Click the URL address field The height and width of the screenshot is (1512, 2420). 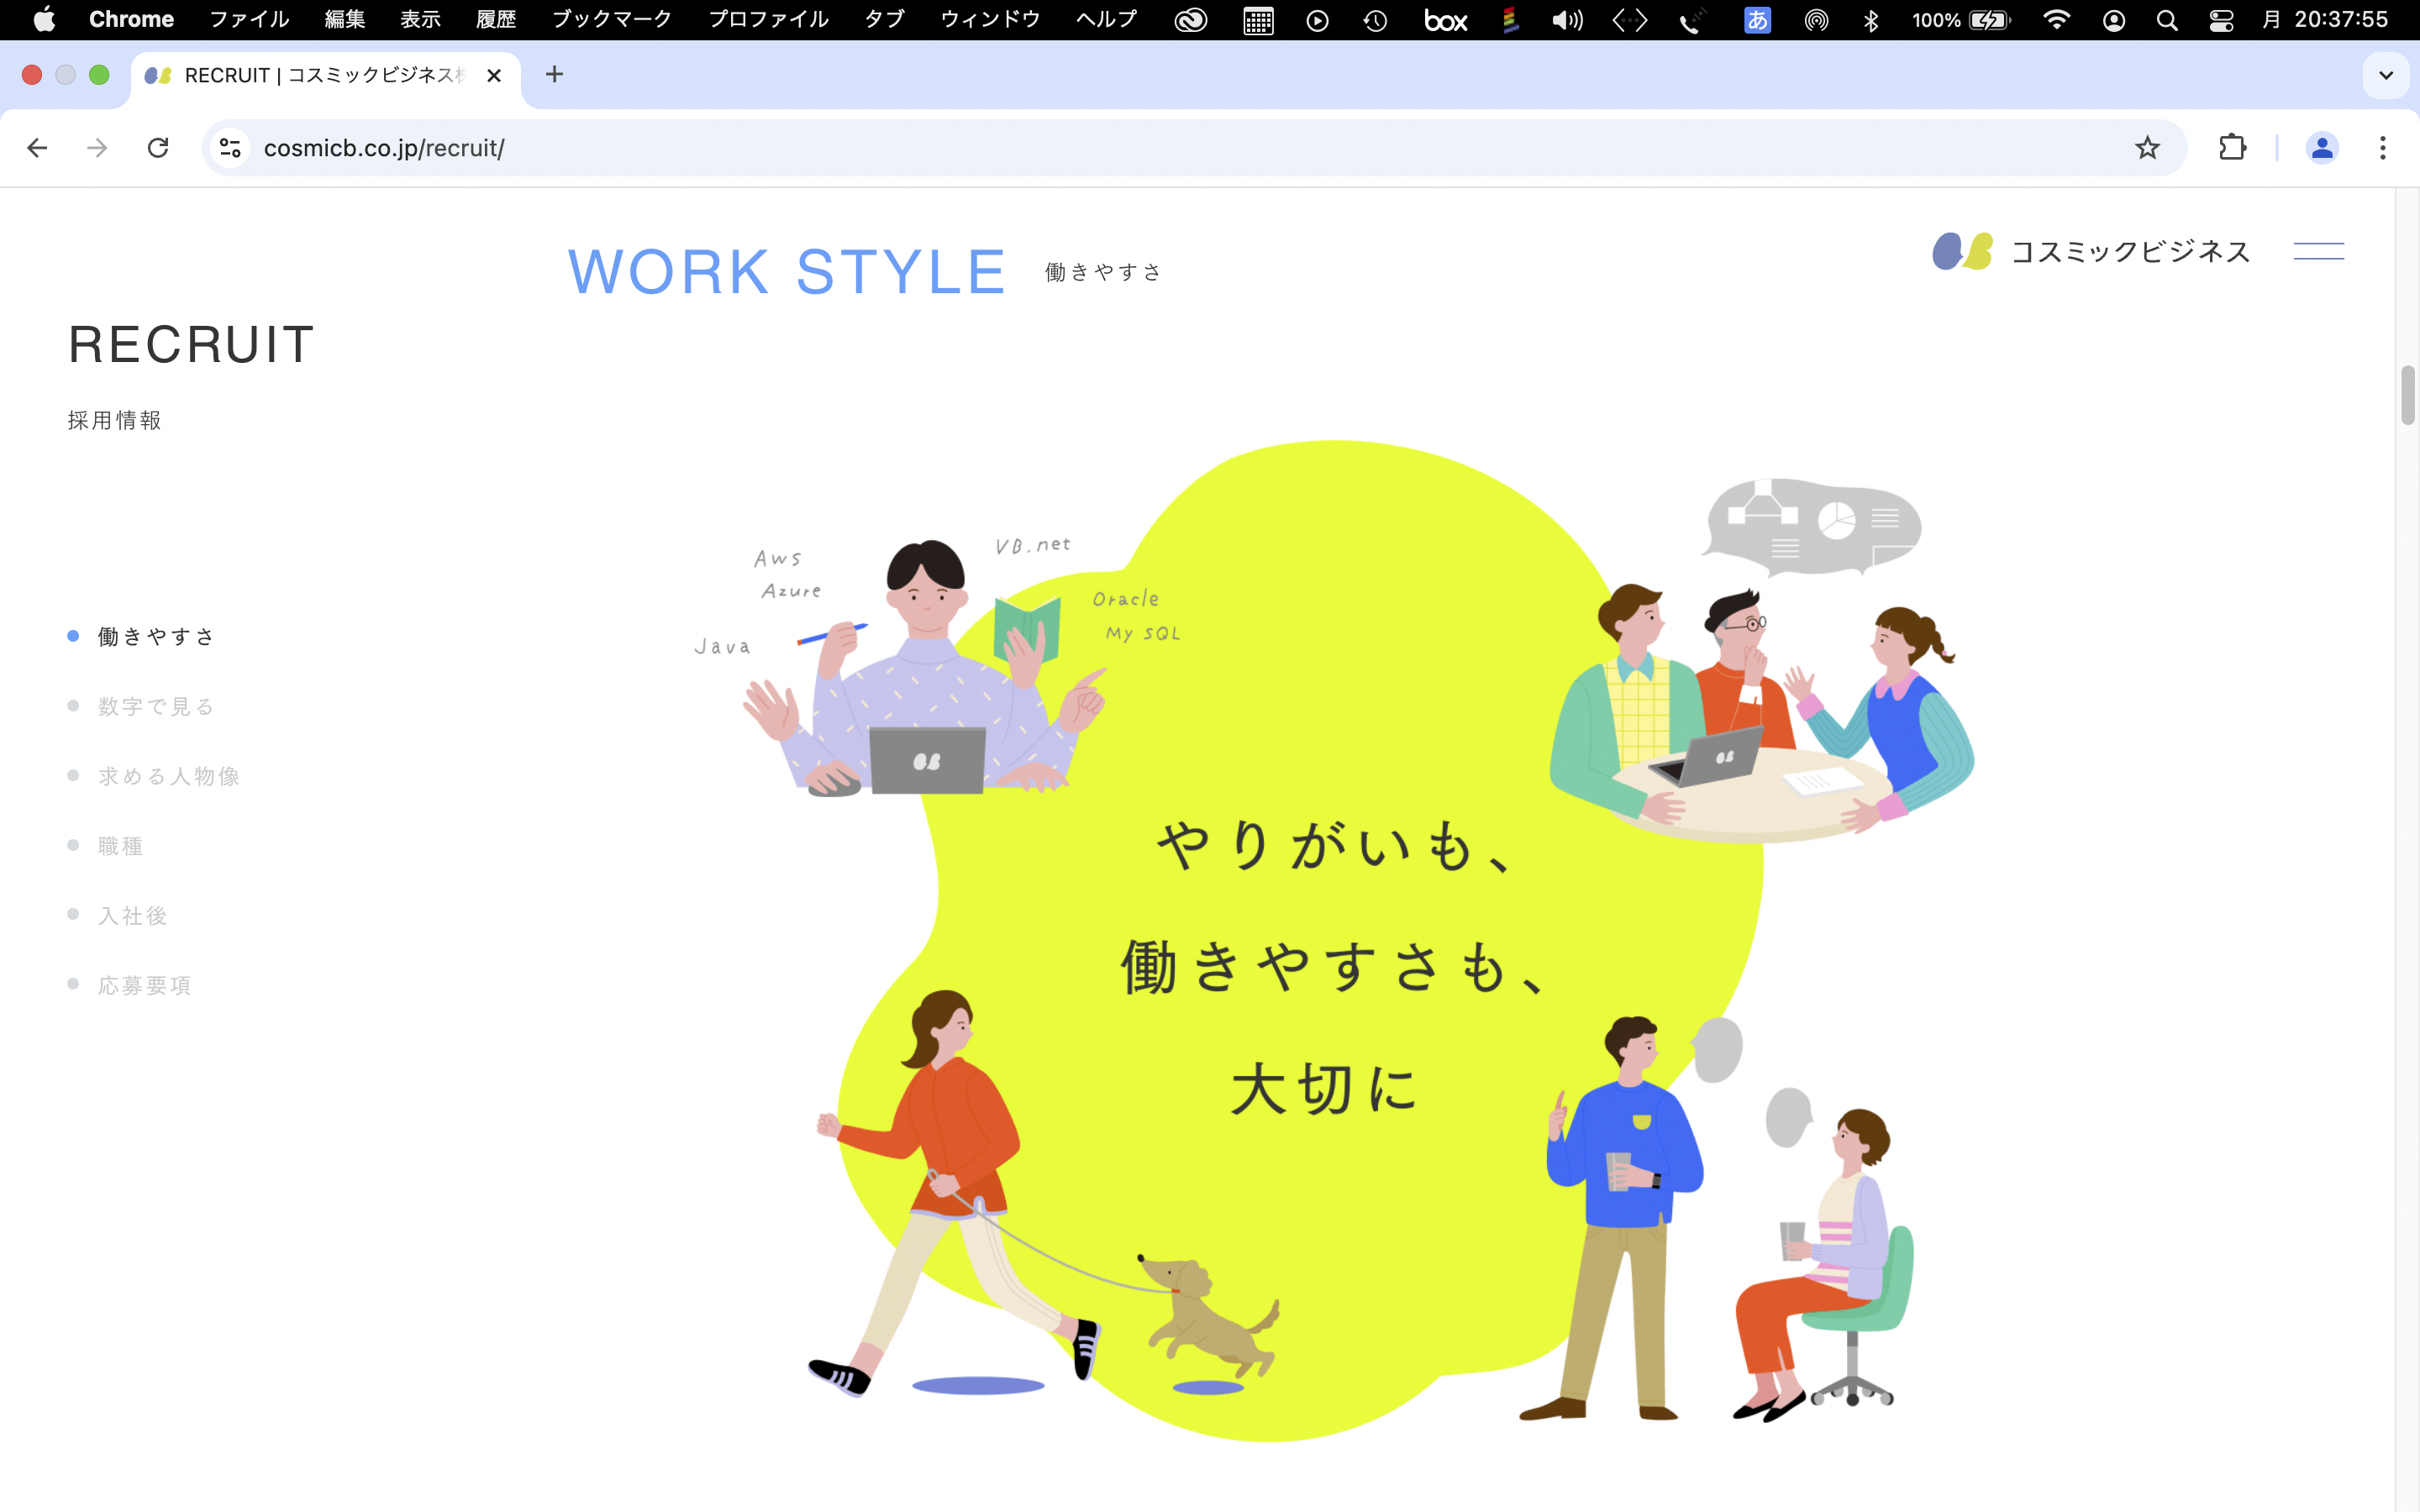(1100, 148)
